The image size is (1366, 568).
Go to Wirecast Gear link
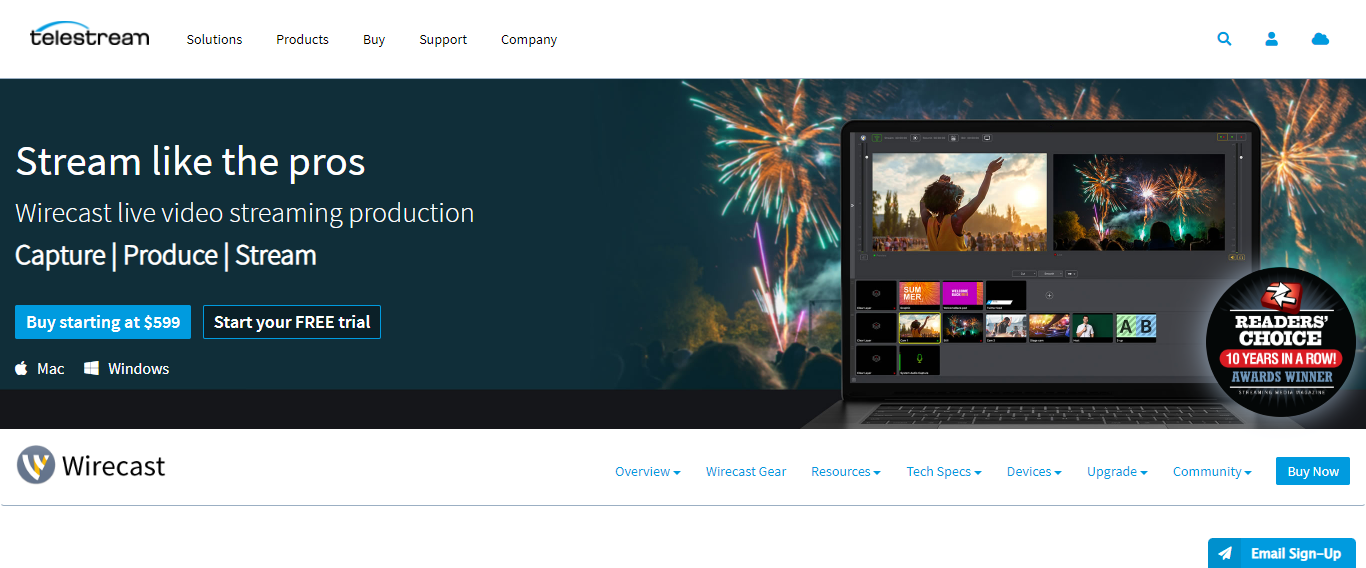pyautogui.click(x=746, y=472)
